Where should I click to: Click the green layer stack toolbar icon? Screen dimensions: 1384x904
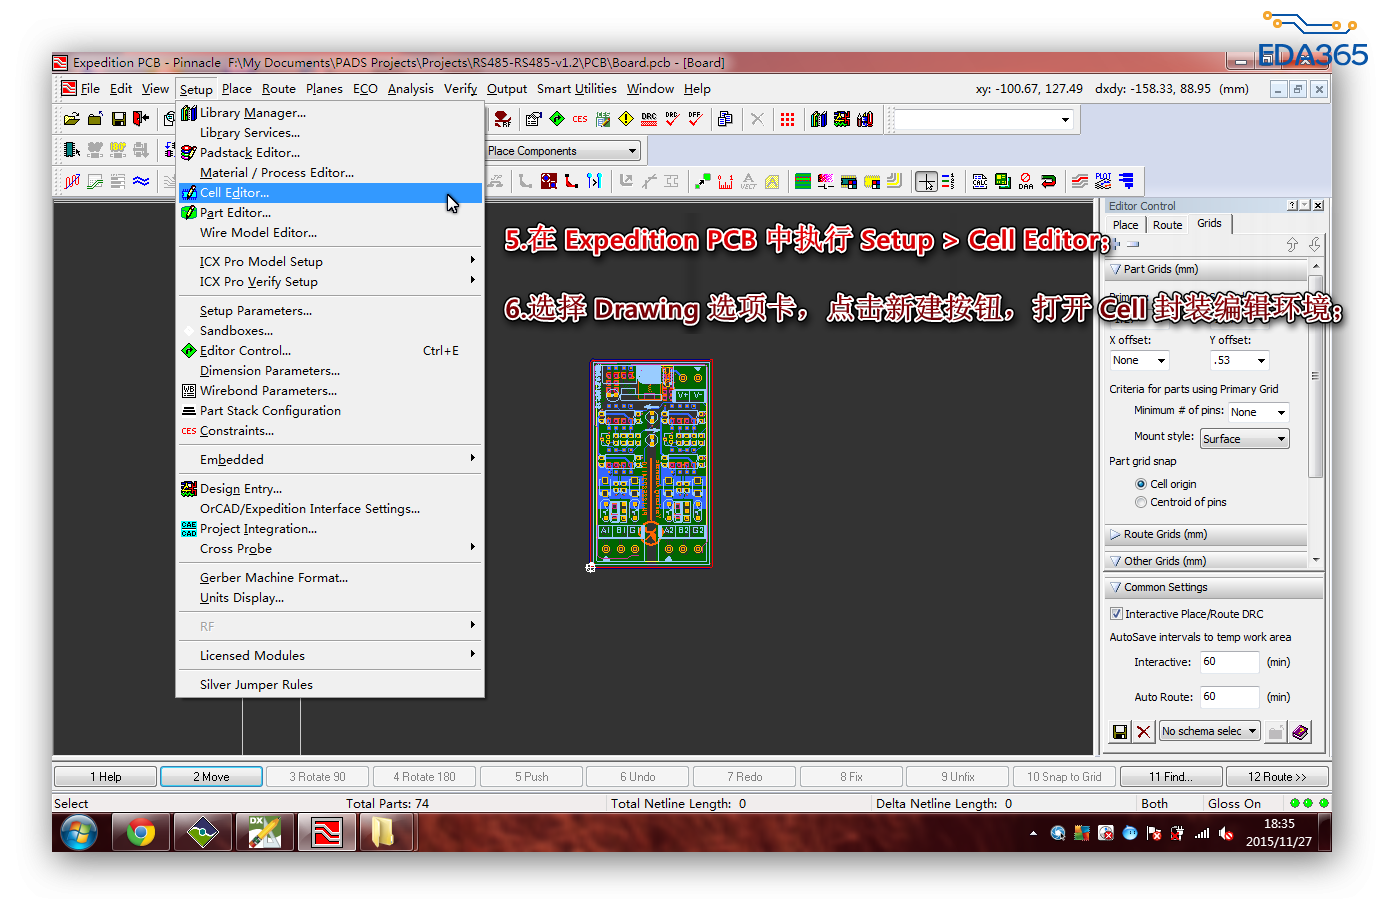click(x=803, y=181)
